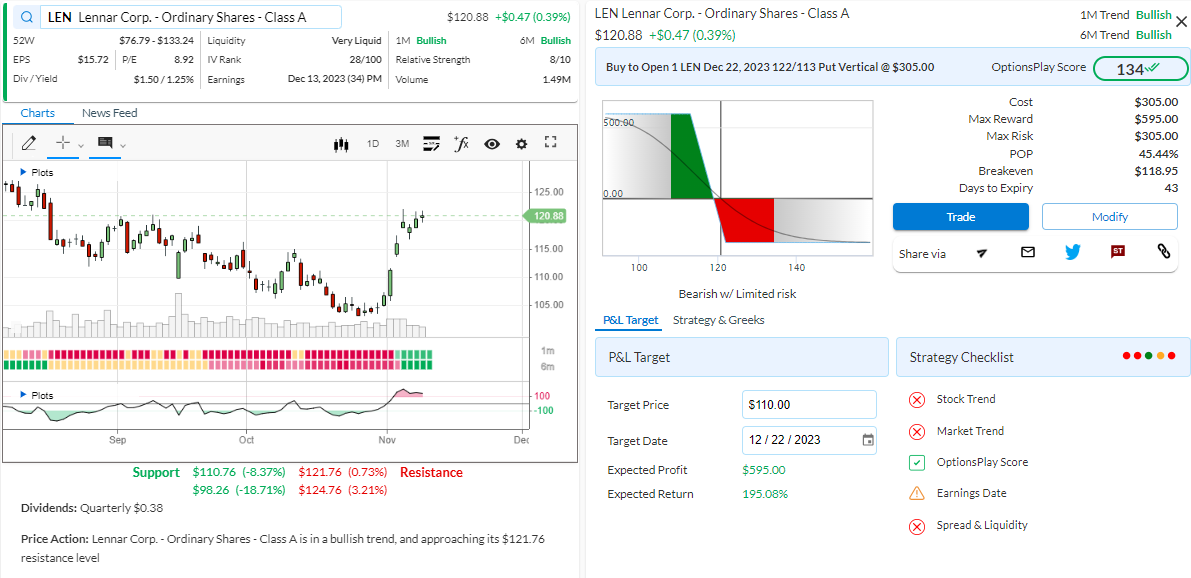Click the 120.88 price label on axis
The width and height of the screenshot is (1191, 578).
click(545, 216)
